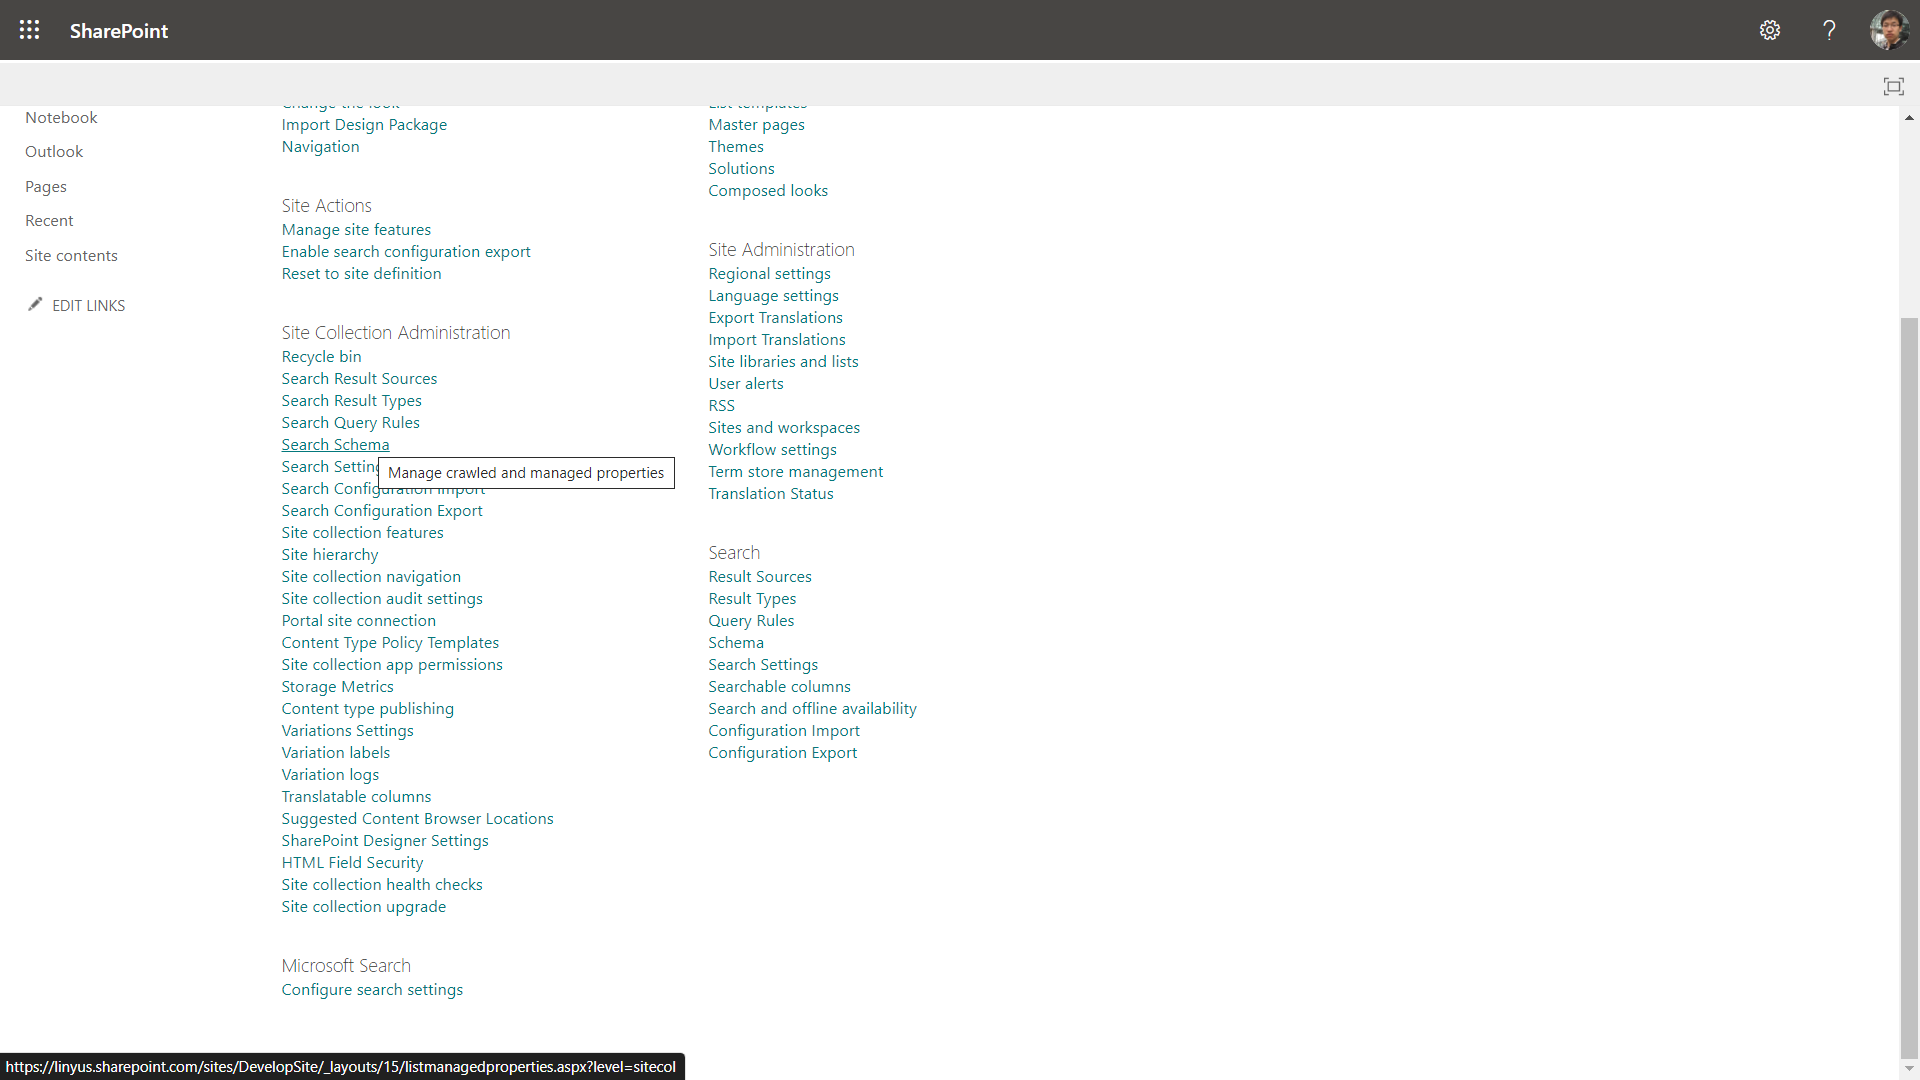
Task: Open the Recycle bin link
Action: [x=321, y=357]
